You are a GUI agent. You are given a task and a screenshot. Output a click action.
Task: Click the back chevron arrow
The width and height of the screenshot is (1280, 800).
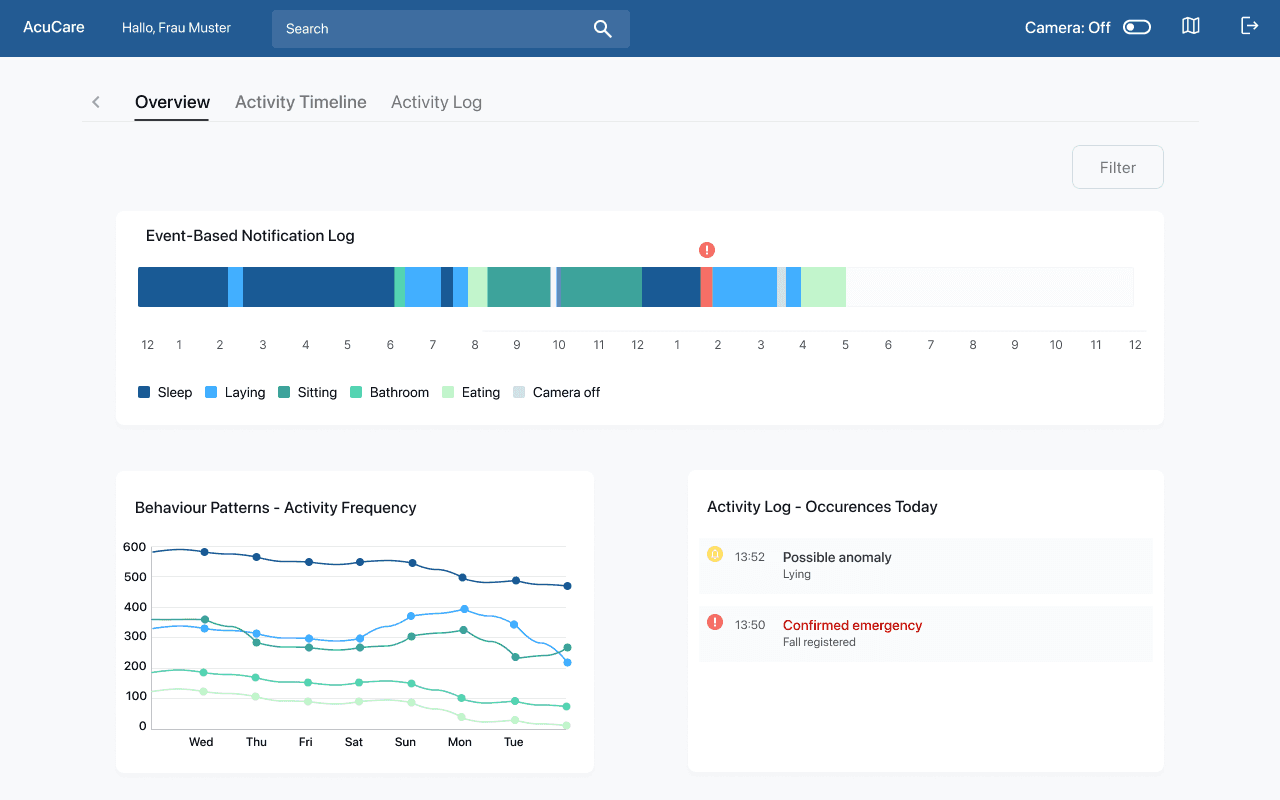pos(96,102)
